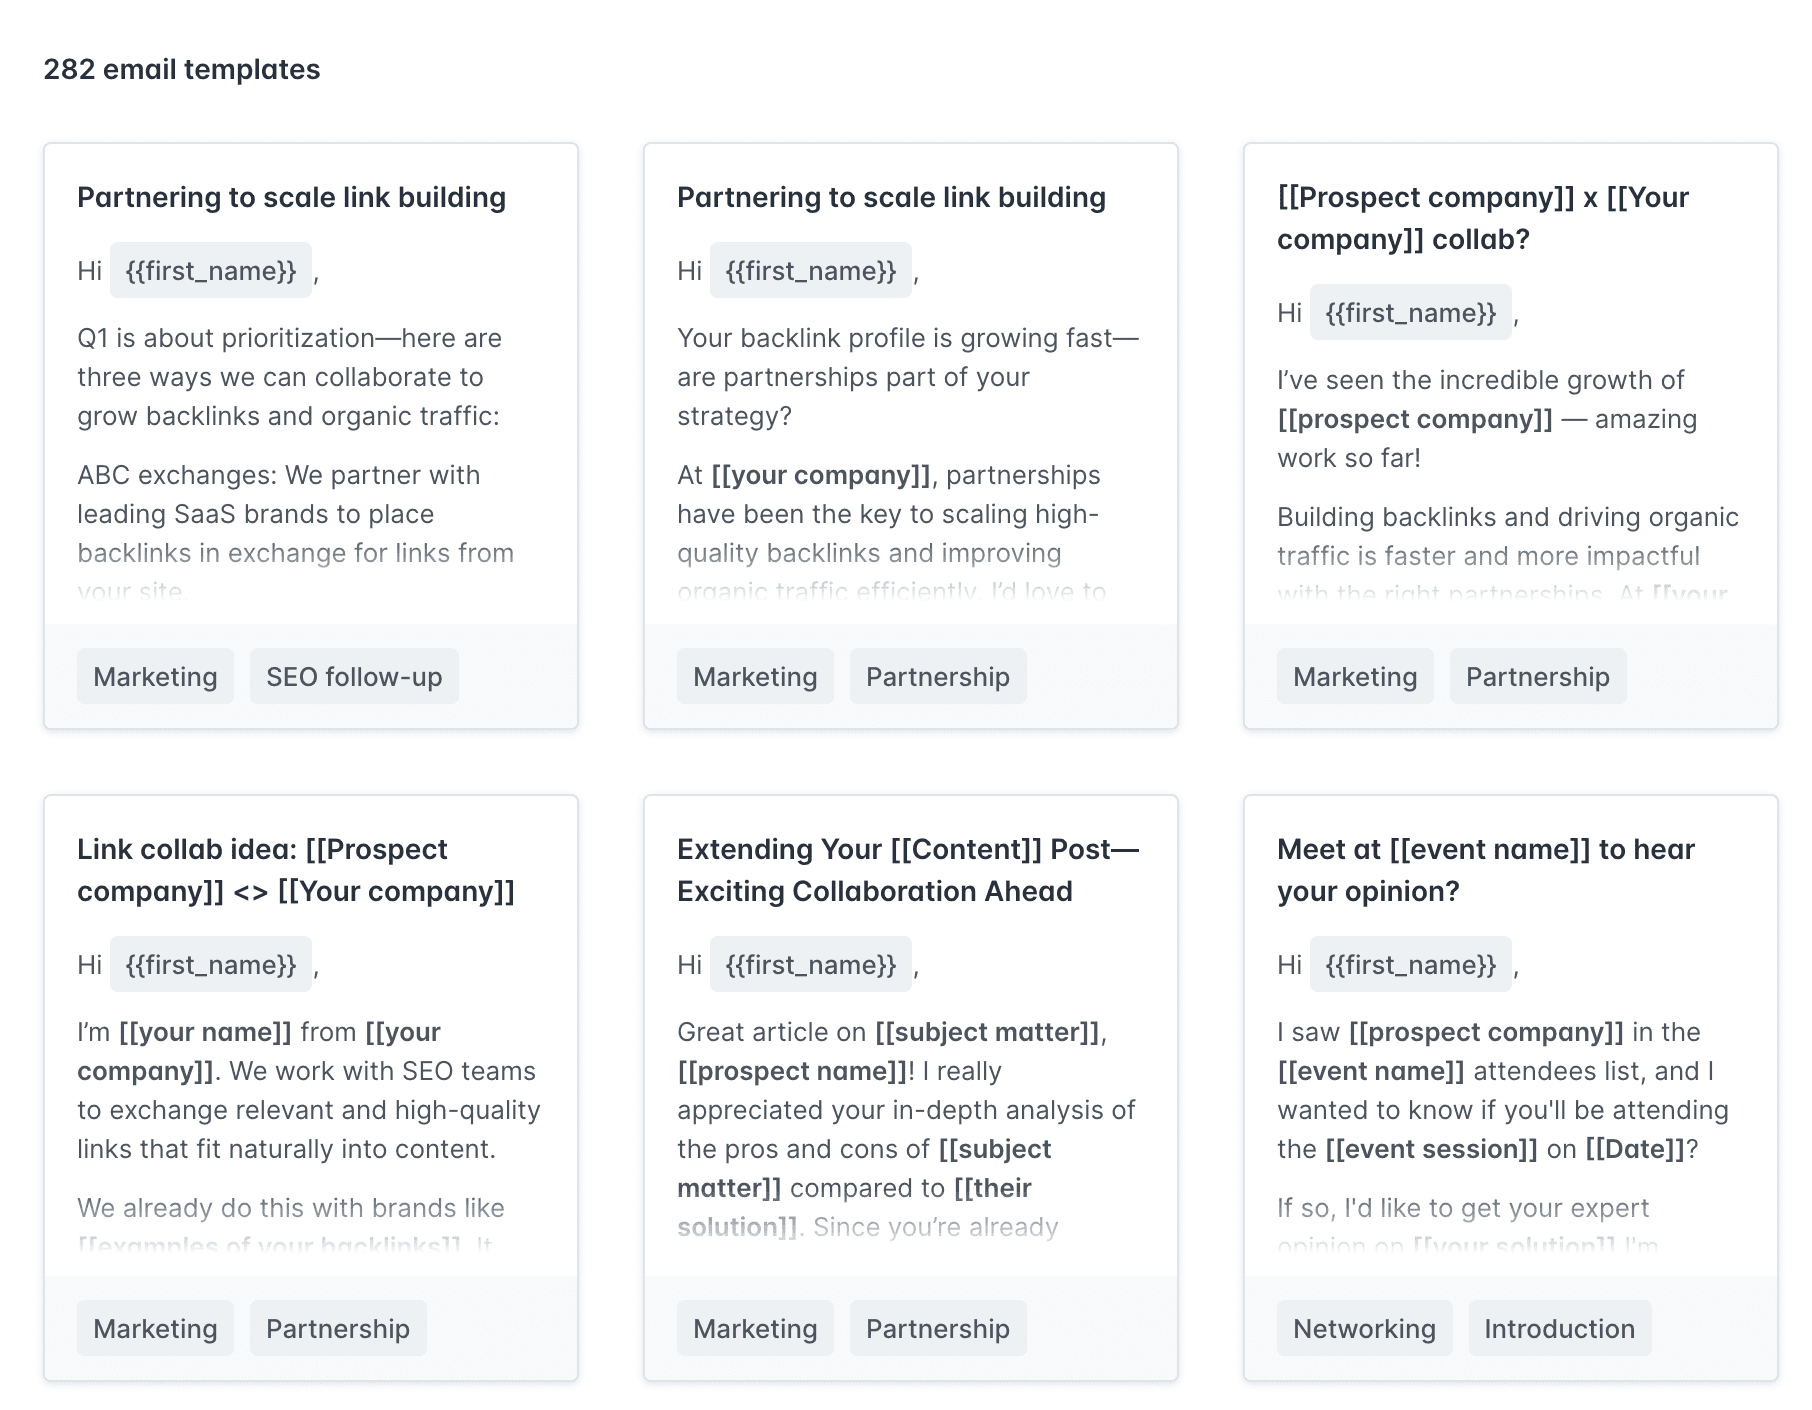
Task: Click the "SEO follow-up" tag
Action: [x=354, y=677]
